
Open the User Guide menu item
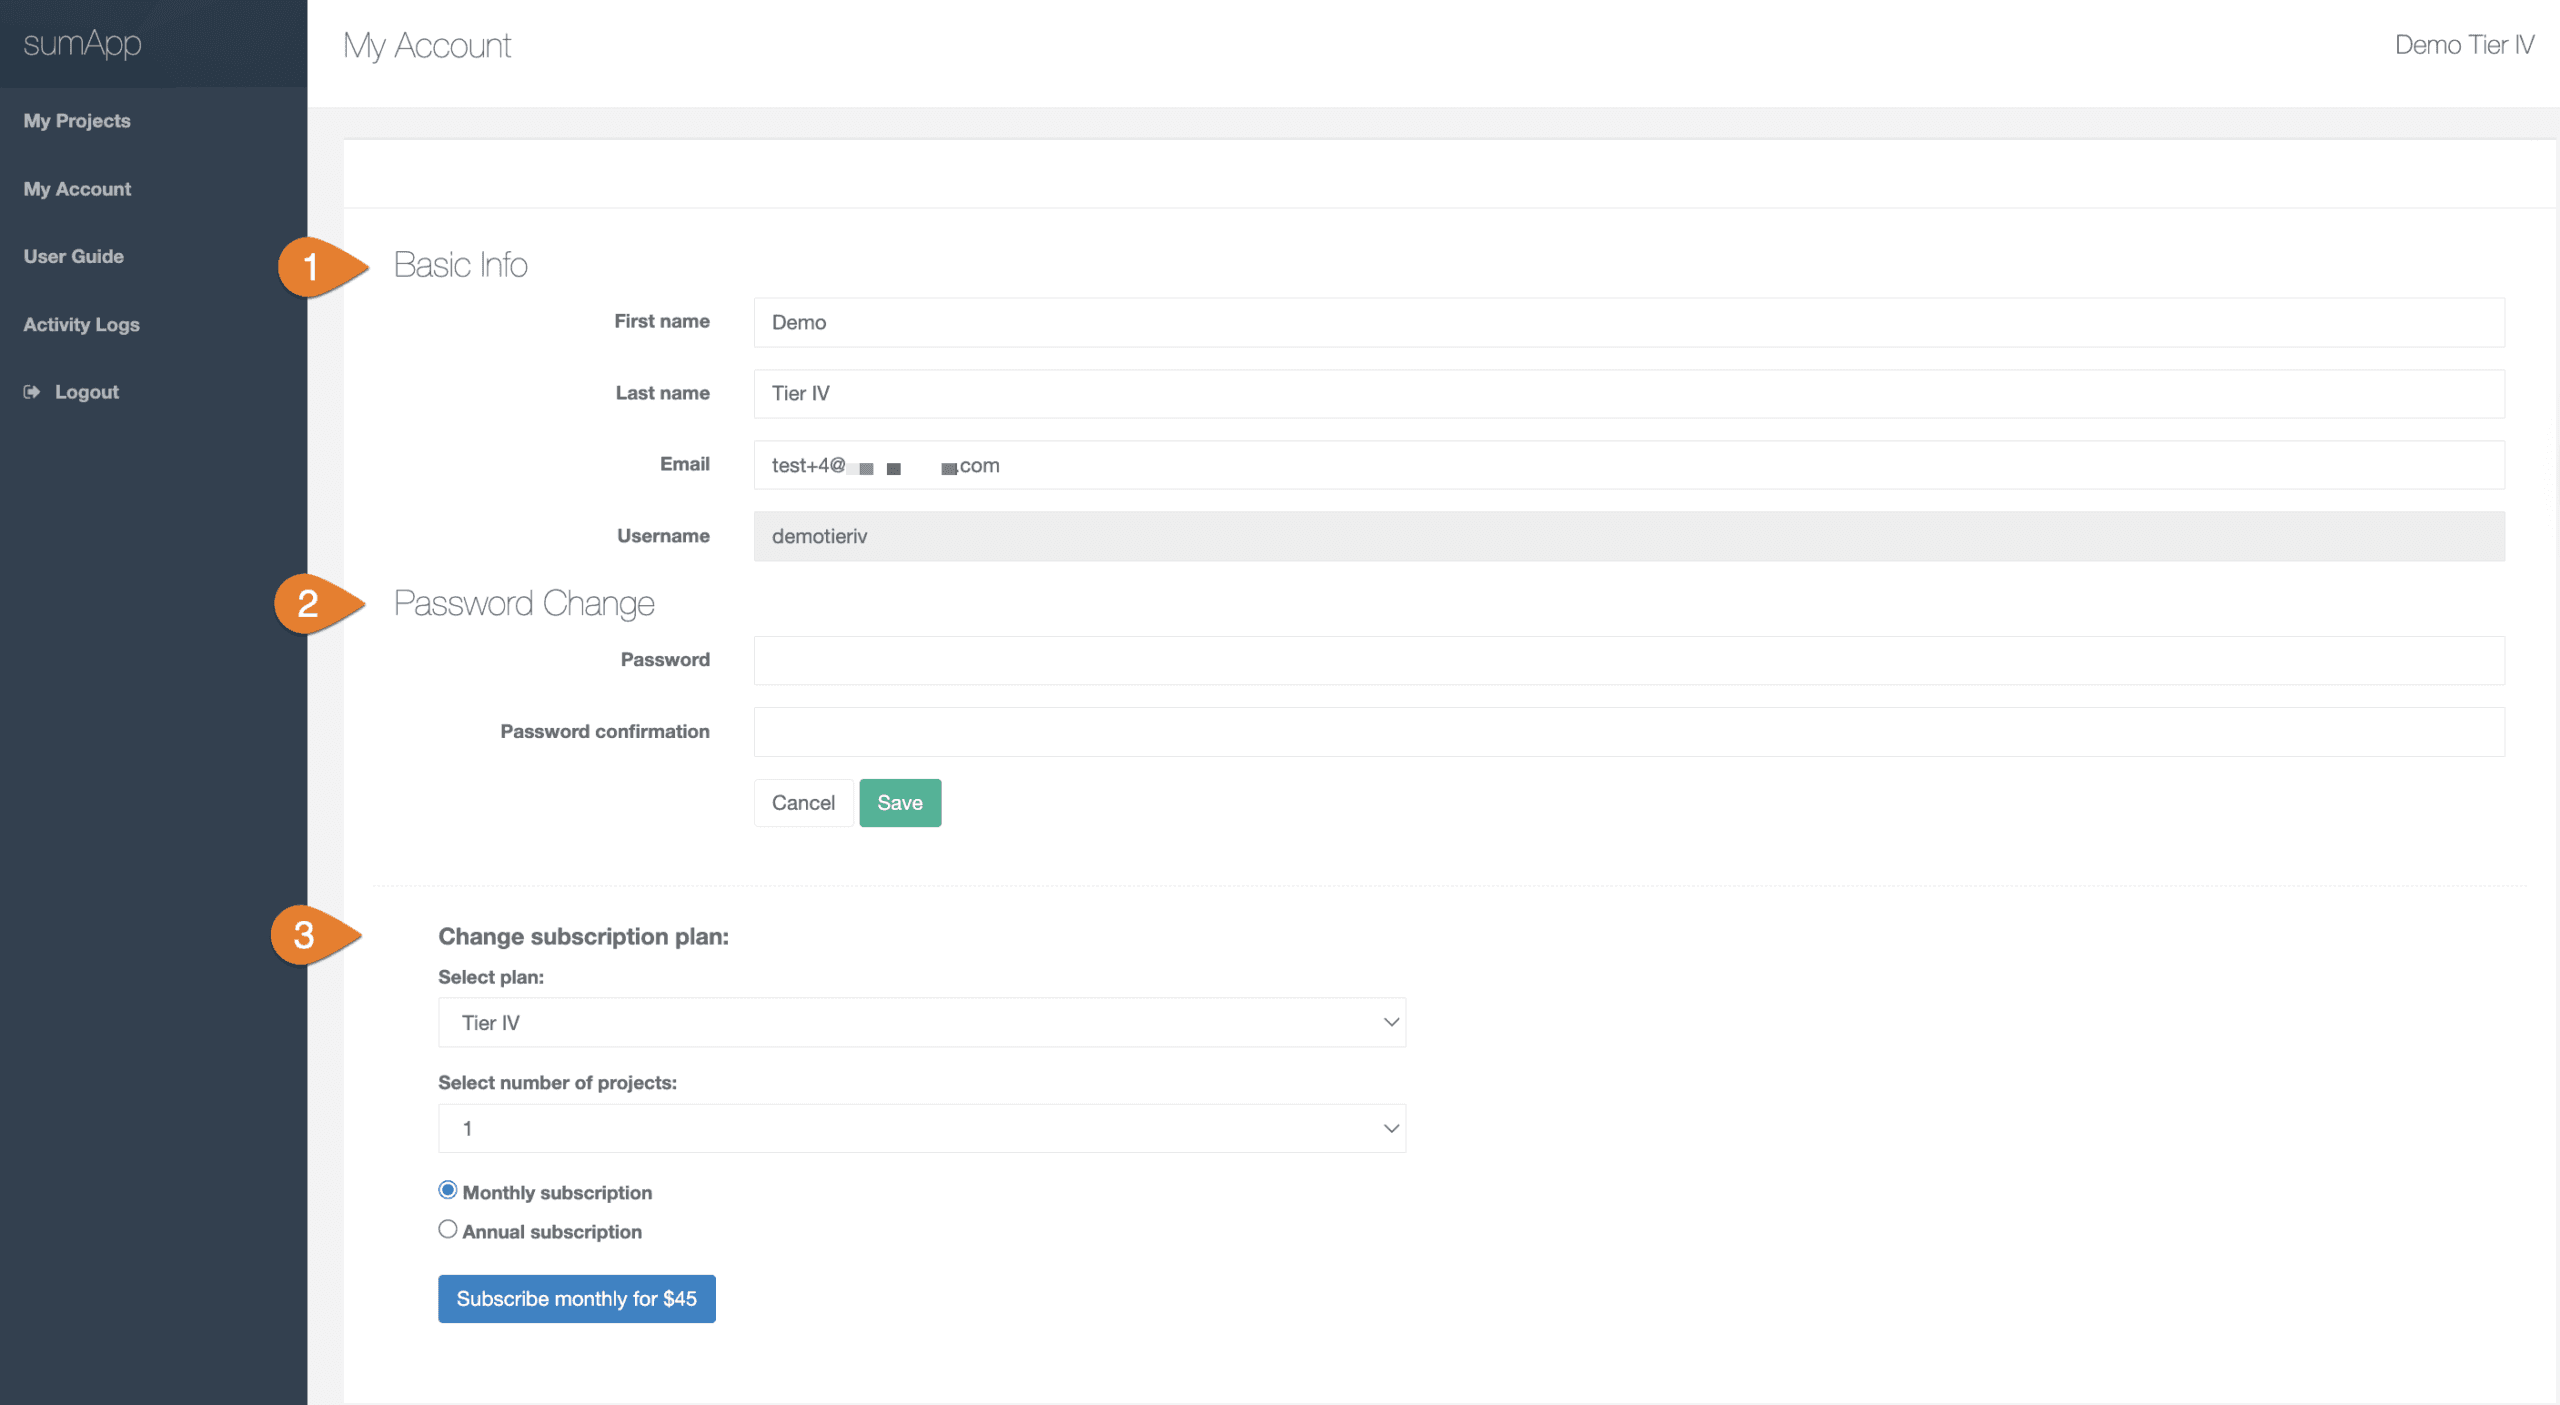pos(74,257)
